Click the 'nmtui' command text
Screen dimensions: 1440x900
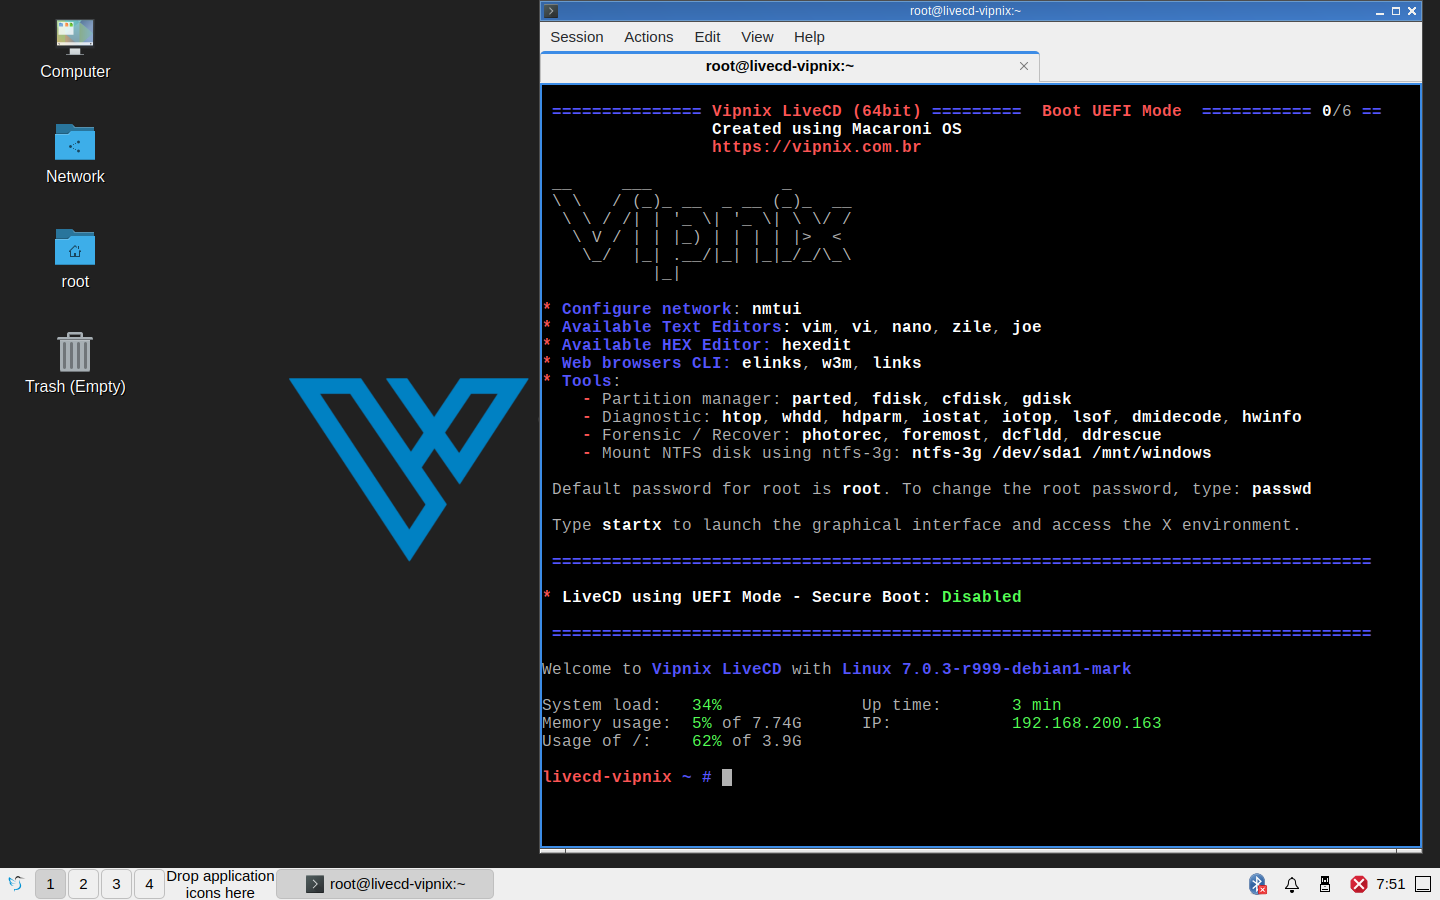tap(776, 309)
